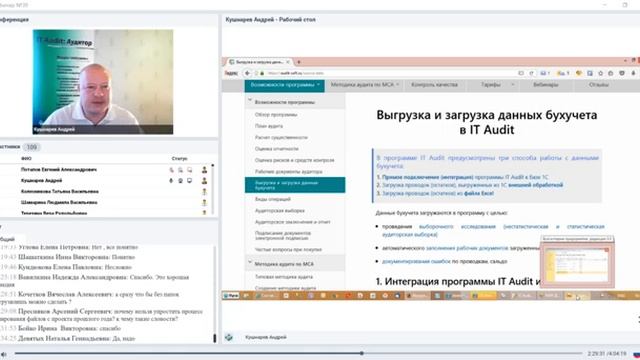Click the muted microphone icon in Потапов Евгений's row

pyautogui.click(x=171, y=170)
